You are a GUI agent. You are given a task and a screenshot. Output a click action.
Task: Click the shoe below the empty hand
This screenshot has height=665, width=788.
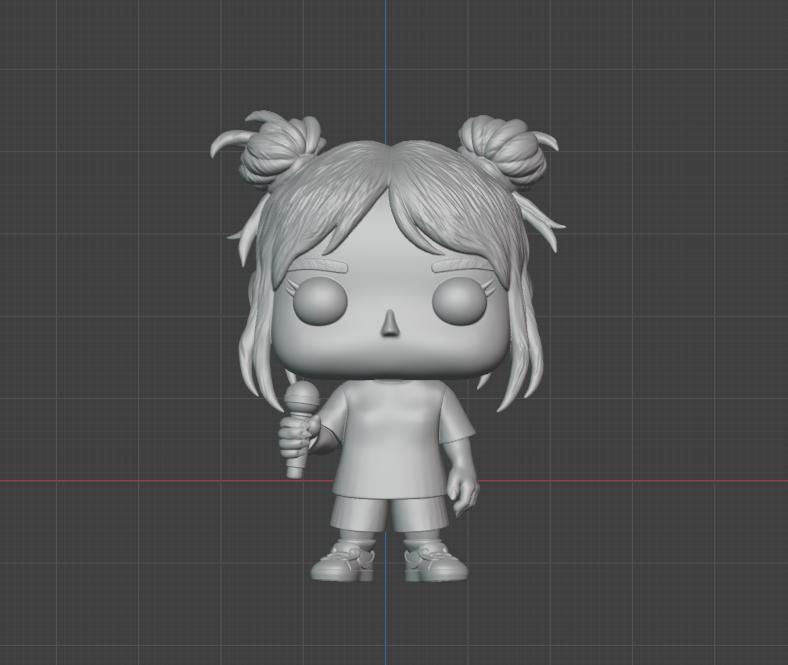[435, 563]
